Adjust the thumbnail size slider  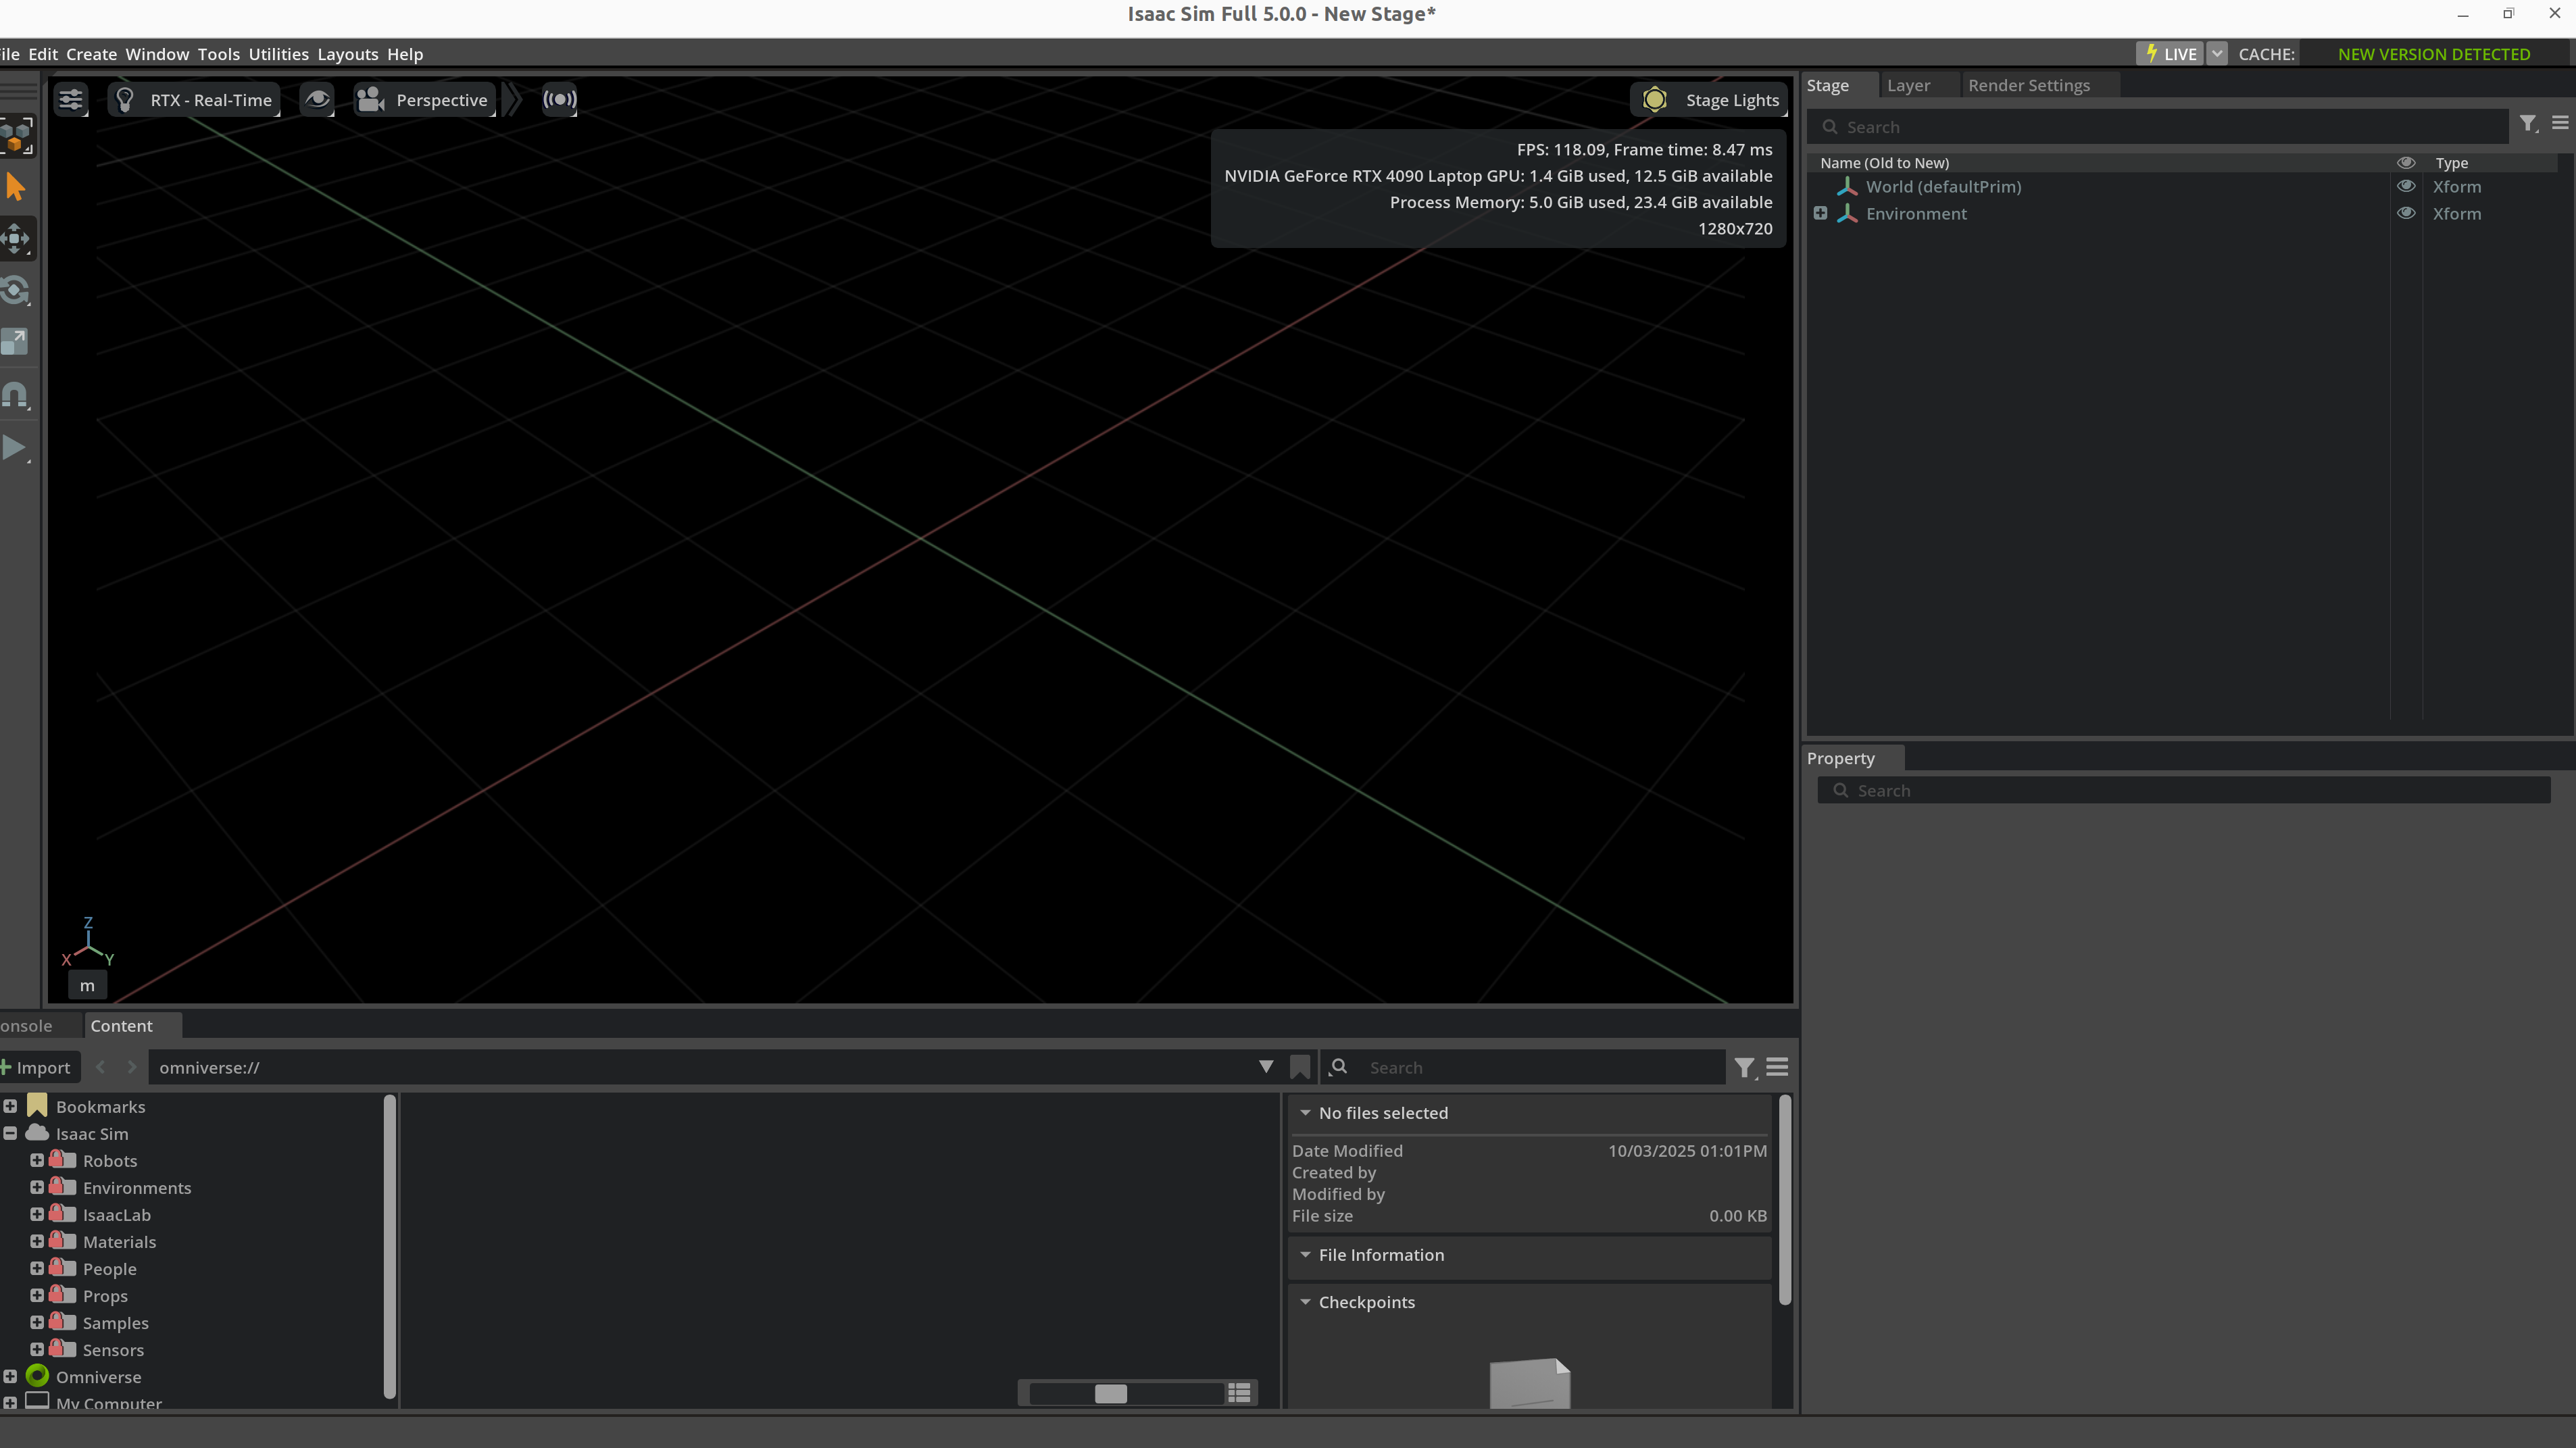(1110, 1393)
